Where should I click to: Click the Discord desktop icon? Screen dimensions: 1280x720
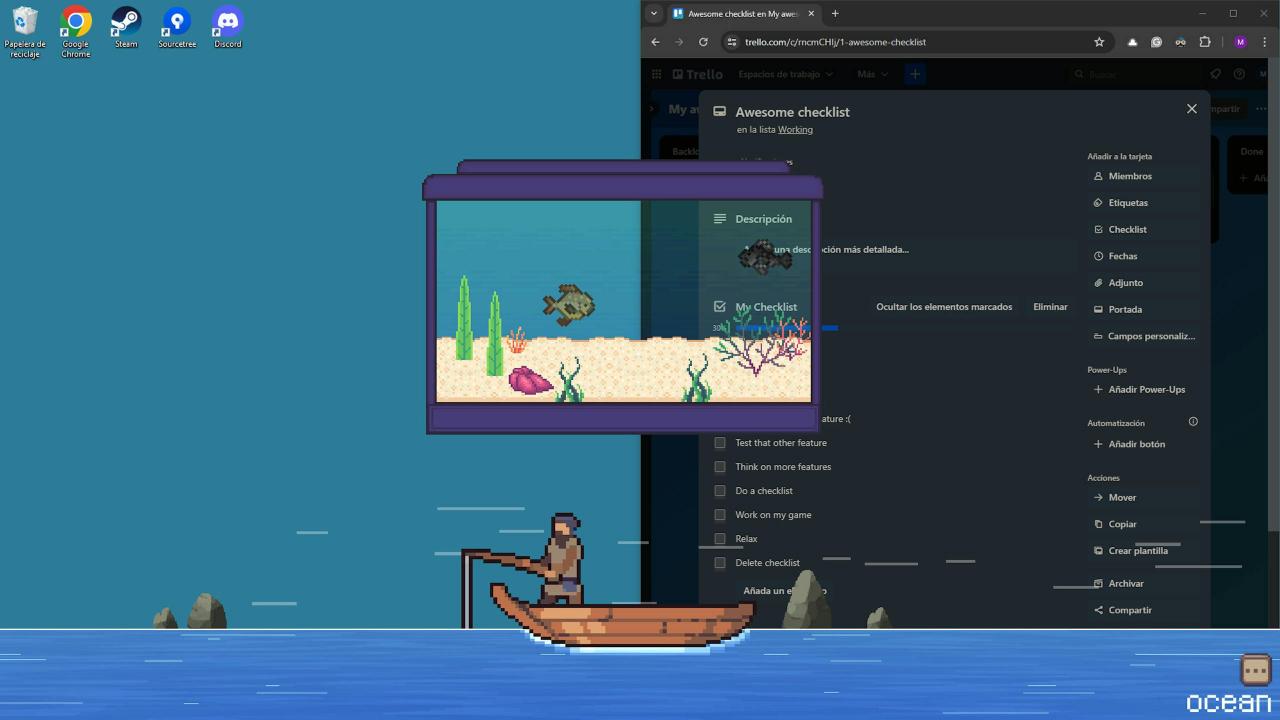click(x=227, y=23)
